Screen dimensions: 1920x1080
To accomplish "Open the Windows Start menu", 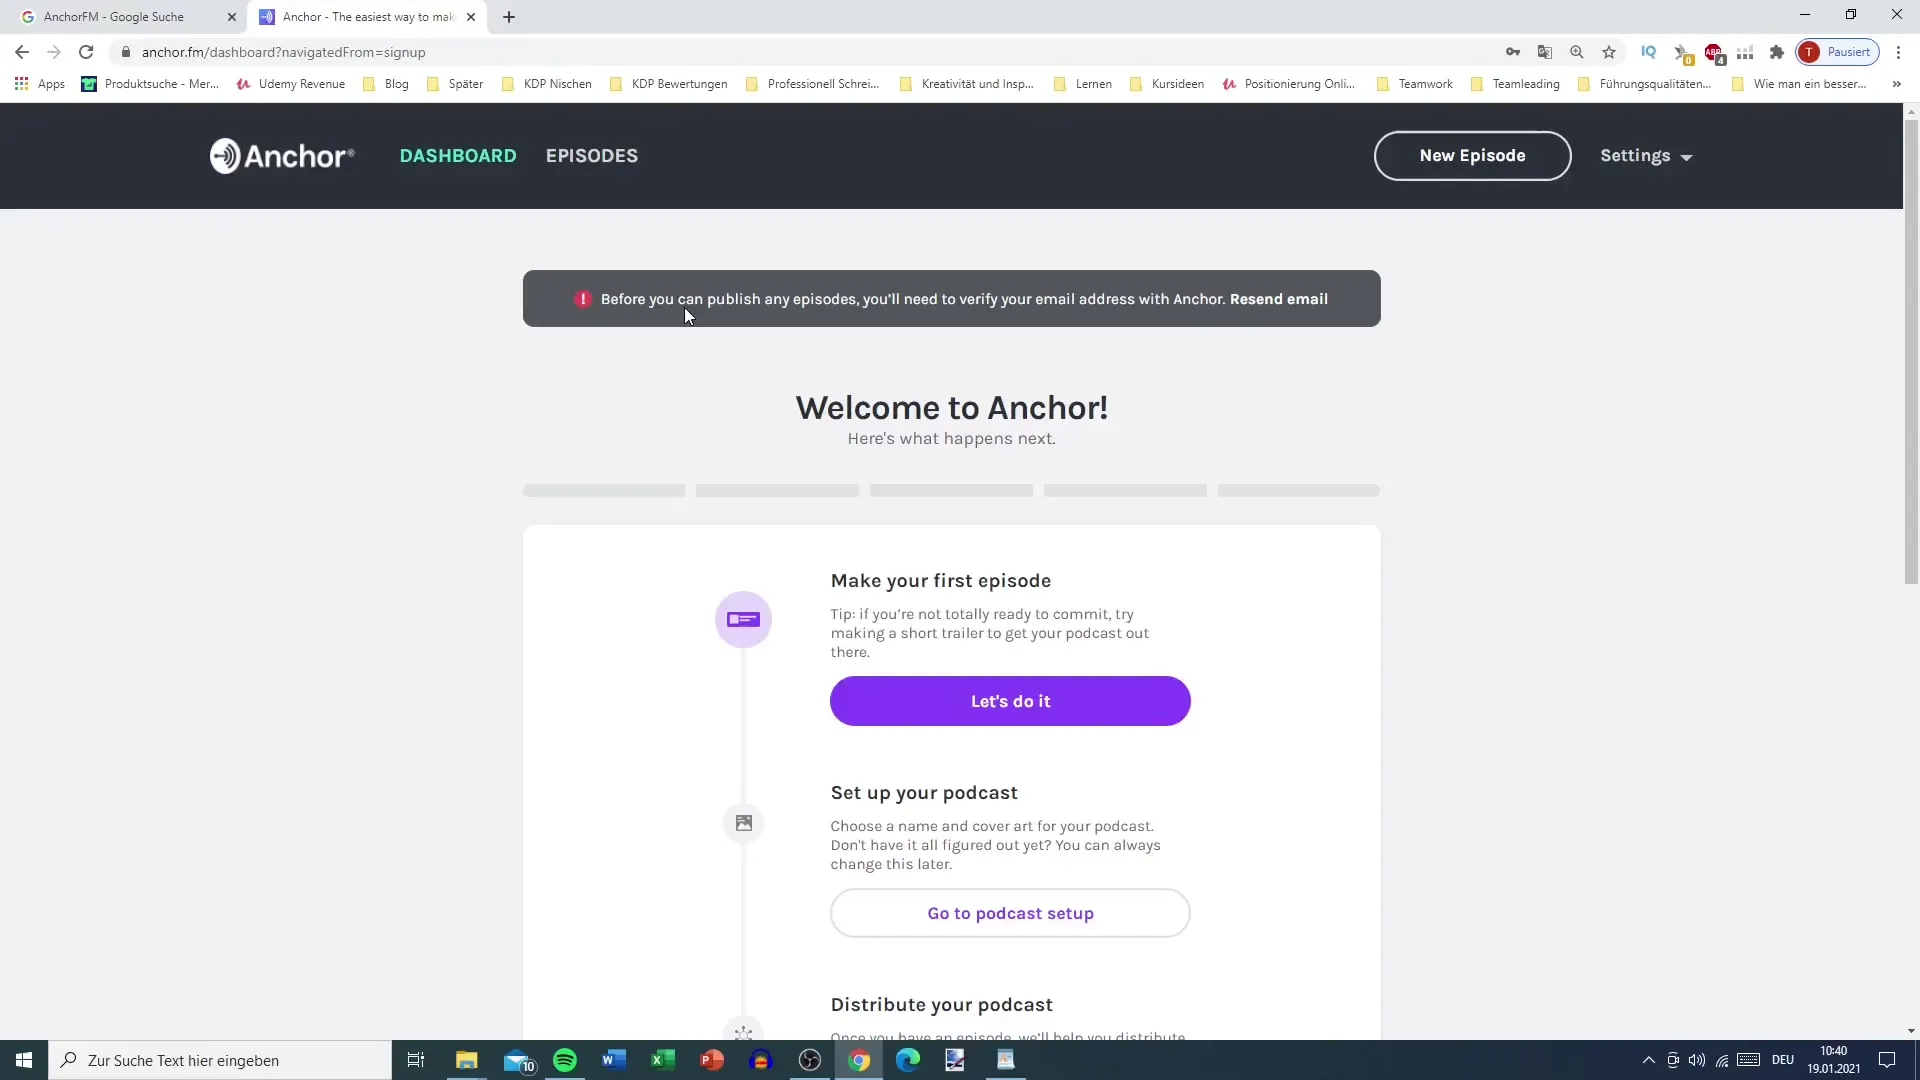I will pyautogui.click(x=24, y=1060).
